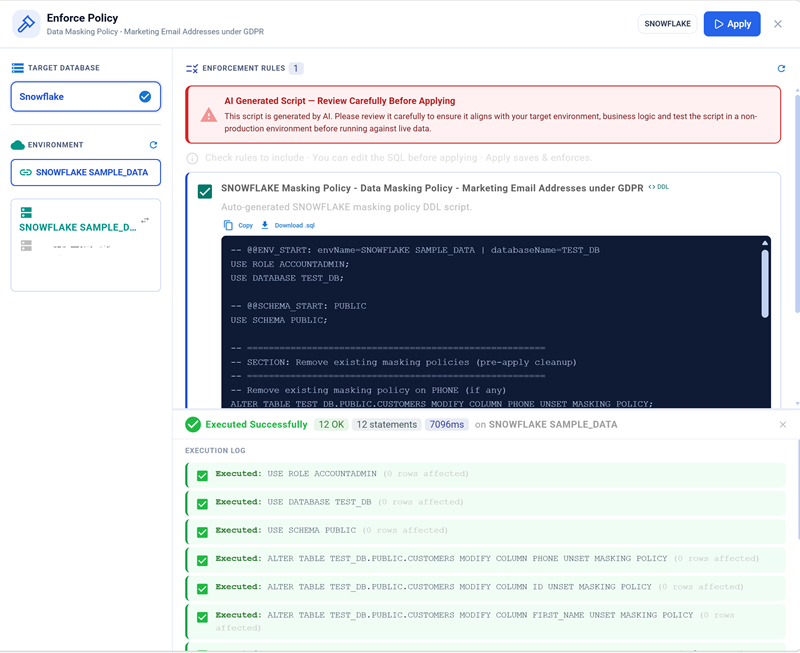800x653 pixels.
Task: Click the grey database icon on environment card
Action: coord(26,245)
